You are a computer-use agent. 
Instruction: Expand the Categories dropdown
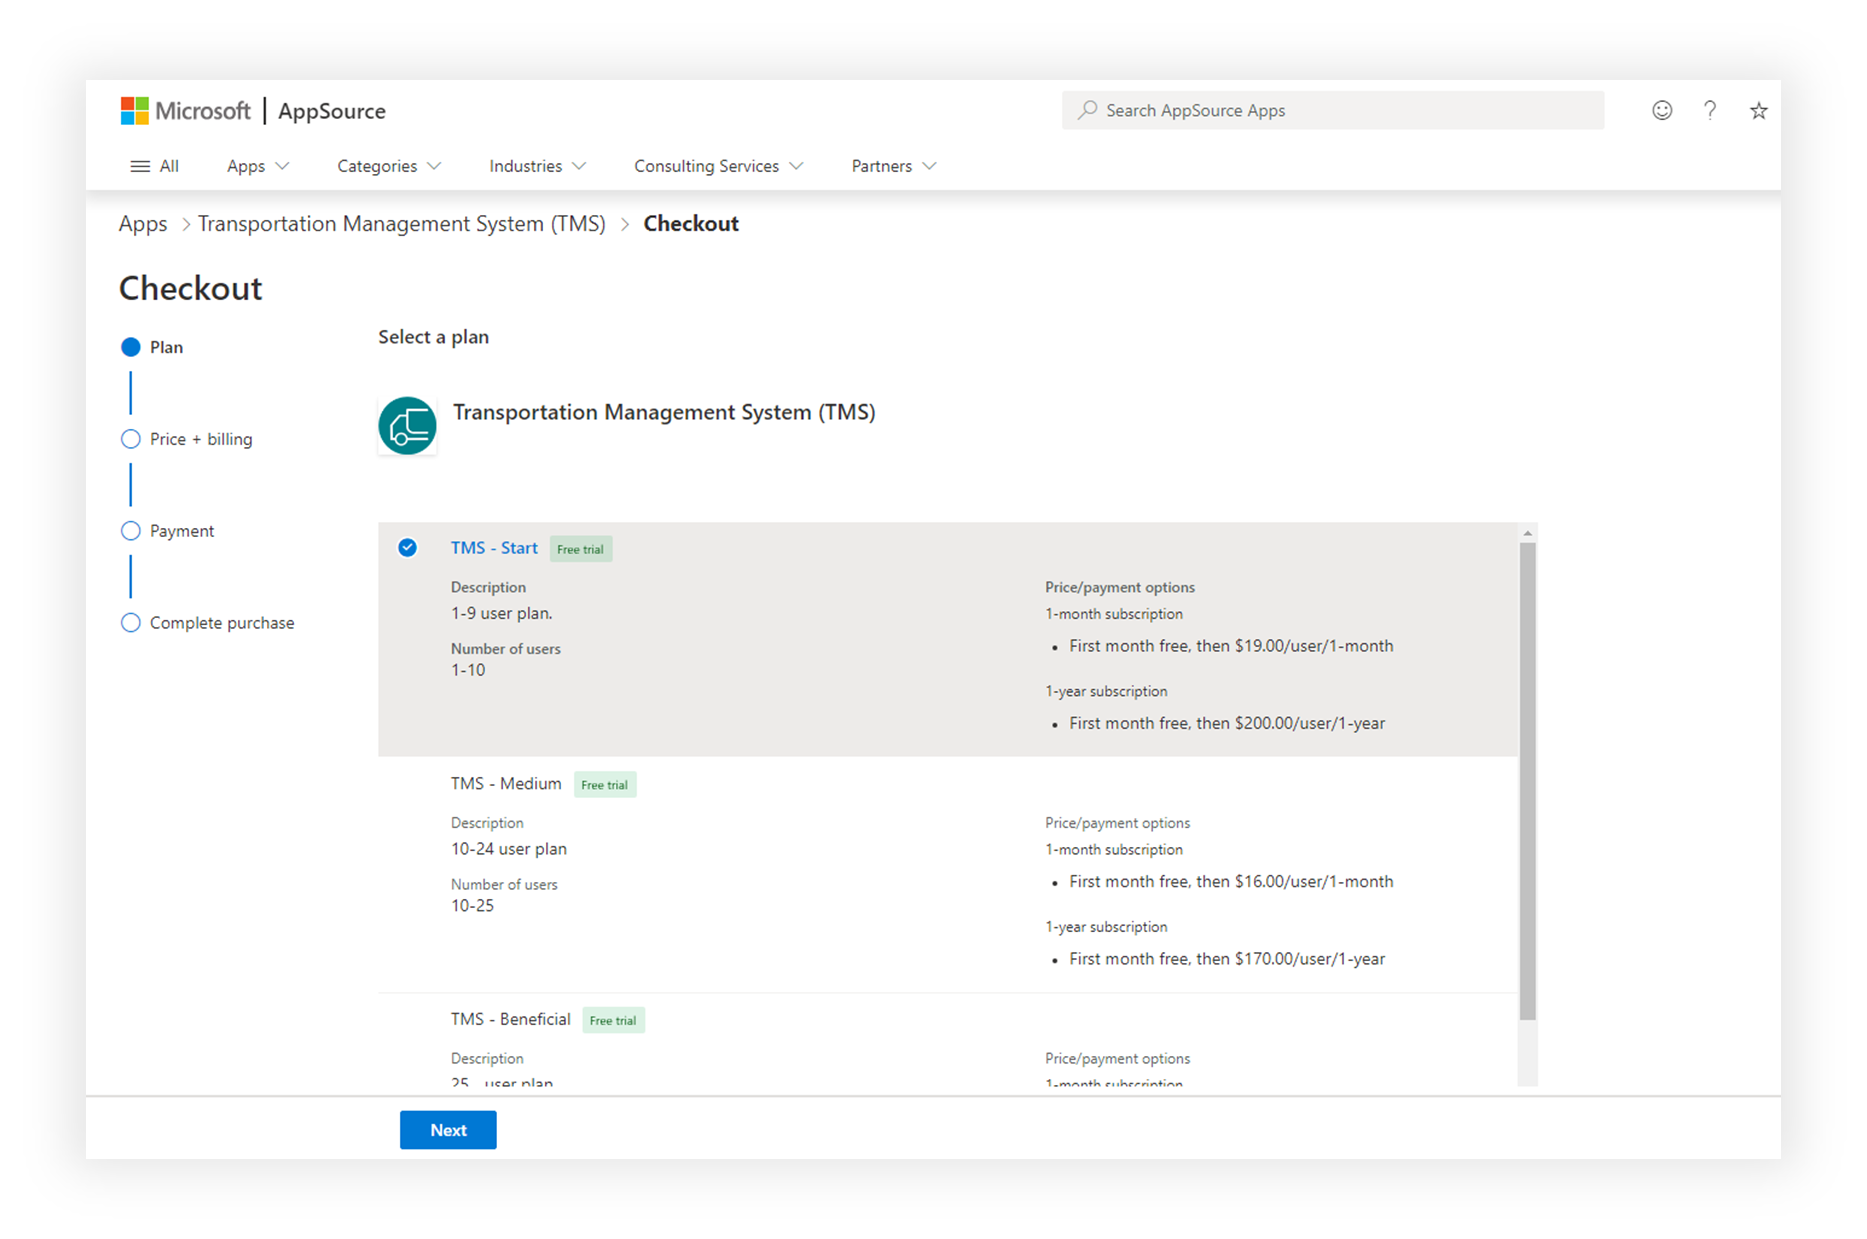(x=388, y=166)
